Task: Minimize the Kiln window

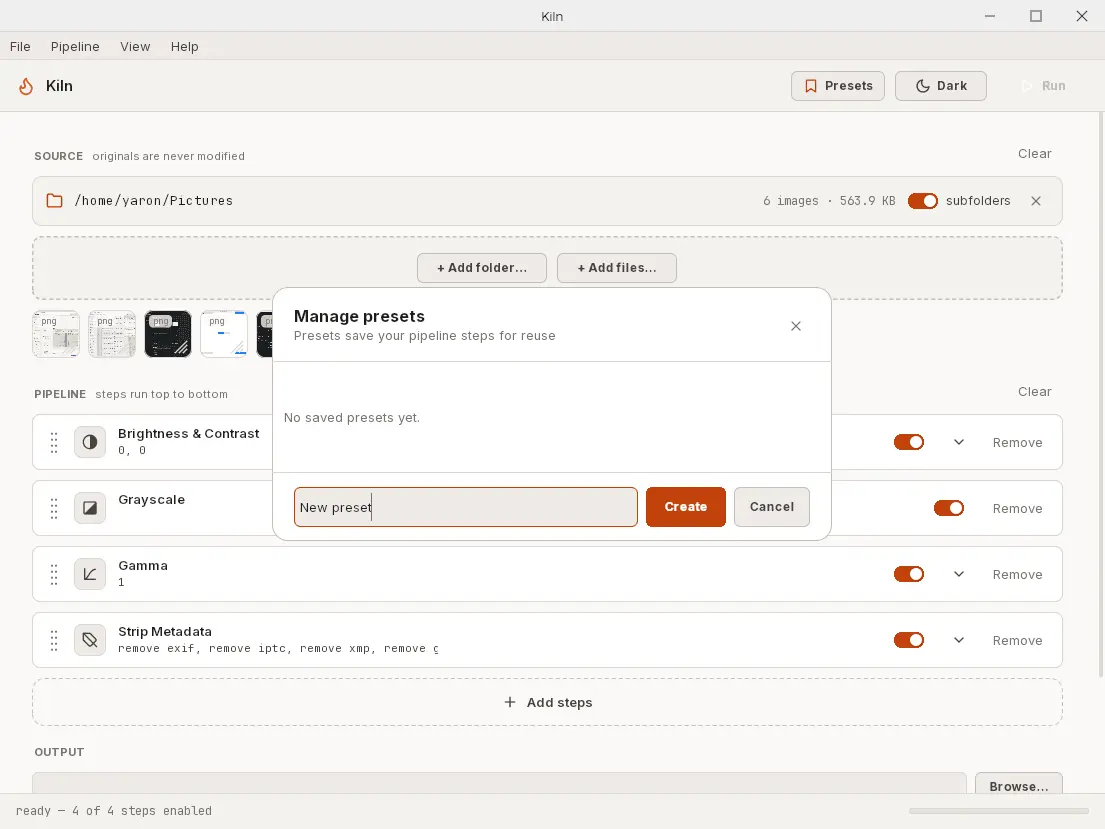Action: coord(990,16)
